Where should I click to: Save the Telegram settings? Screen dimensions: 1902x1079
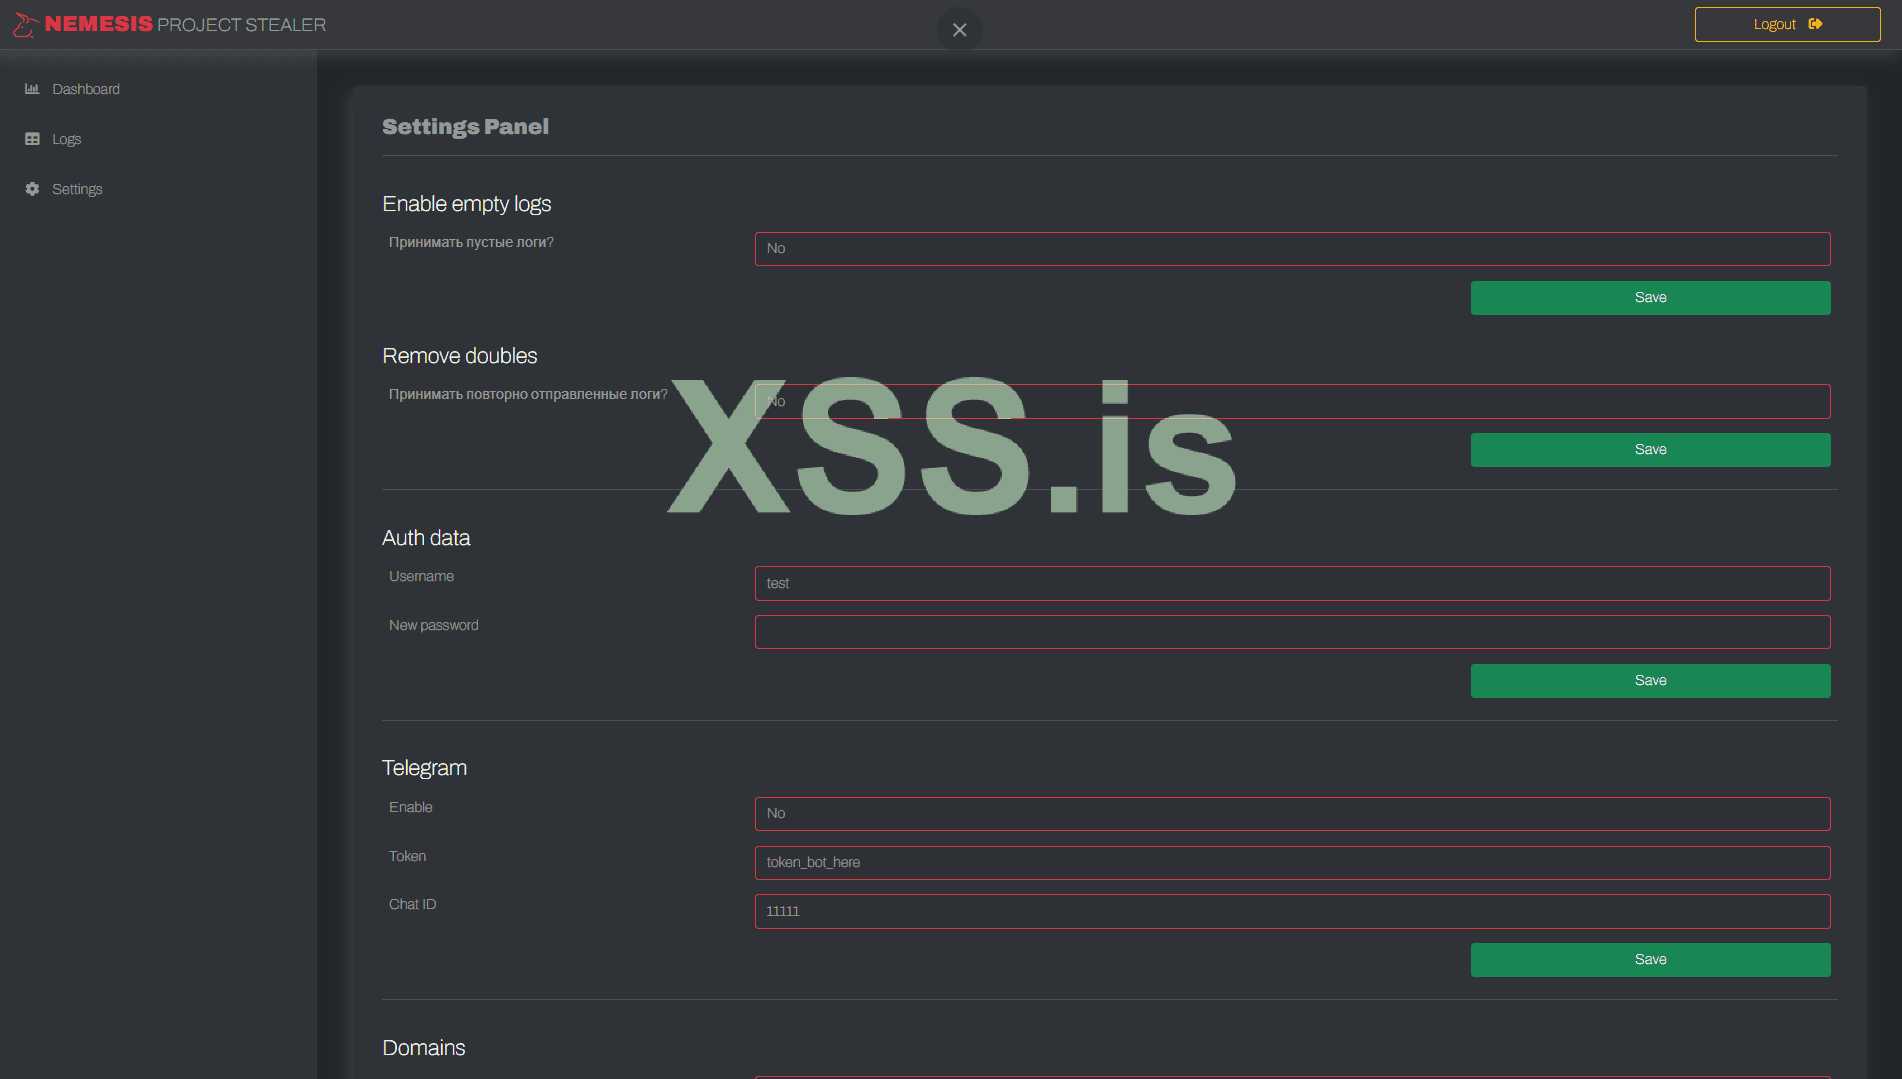click(x=1650, y=960)
